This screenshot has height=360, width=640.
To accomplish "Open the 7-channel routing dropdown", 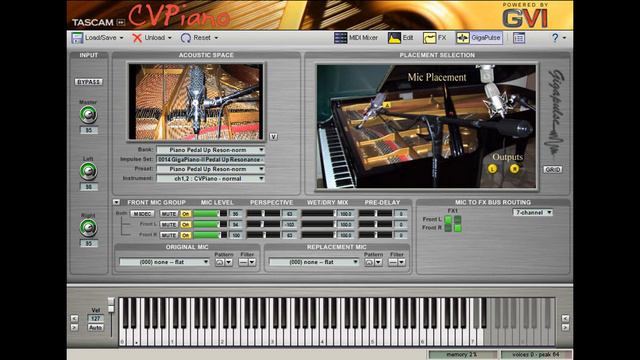I will click(x=533, y=212).
